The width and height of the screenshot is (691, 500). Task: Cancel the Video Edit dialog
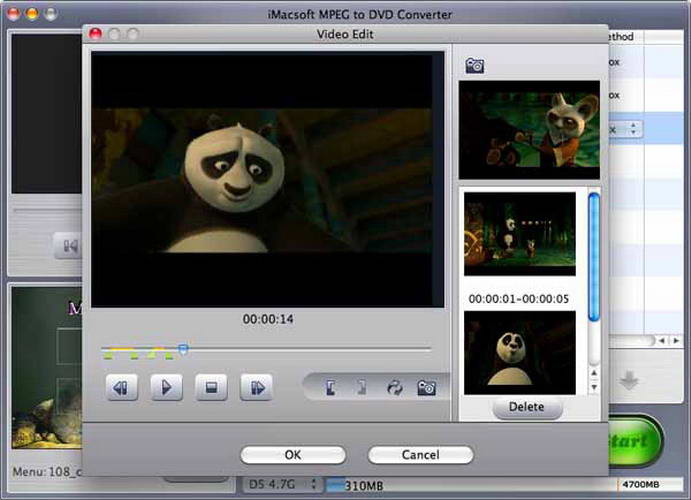420,455
